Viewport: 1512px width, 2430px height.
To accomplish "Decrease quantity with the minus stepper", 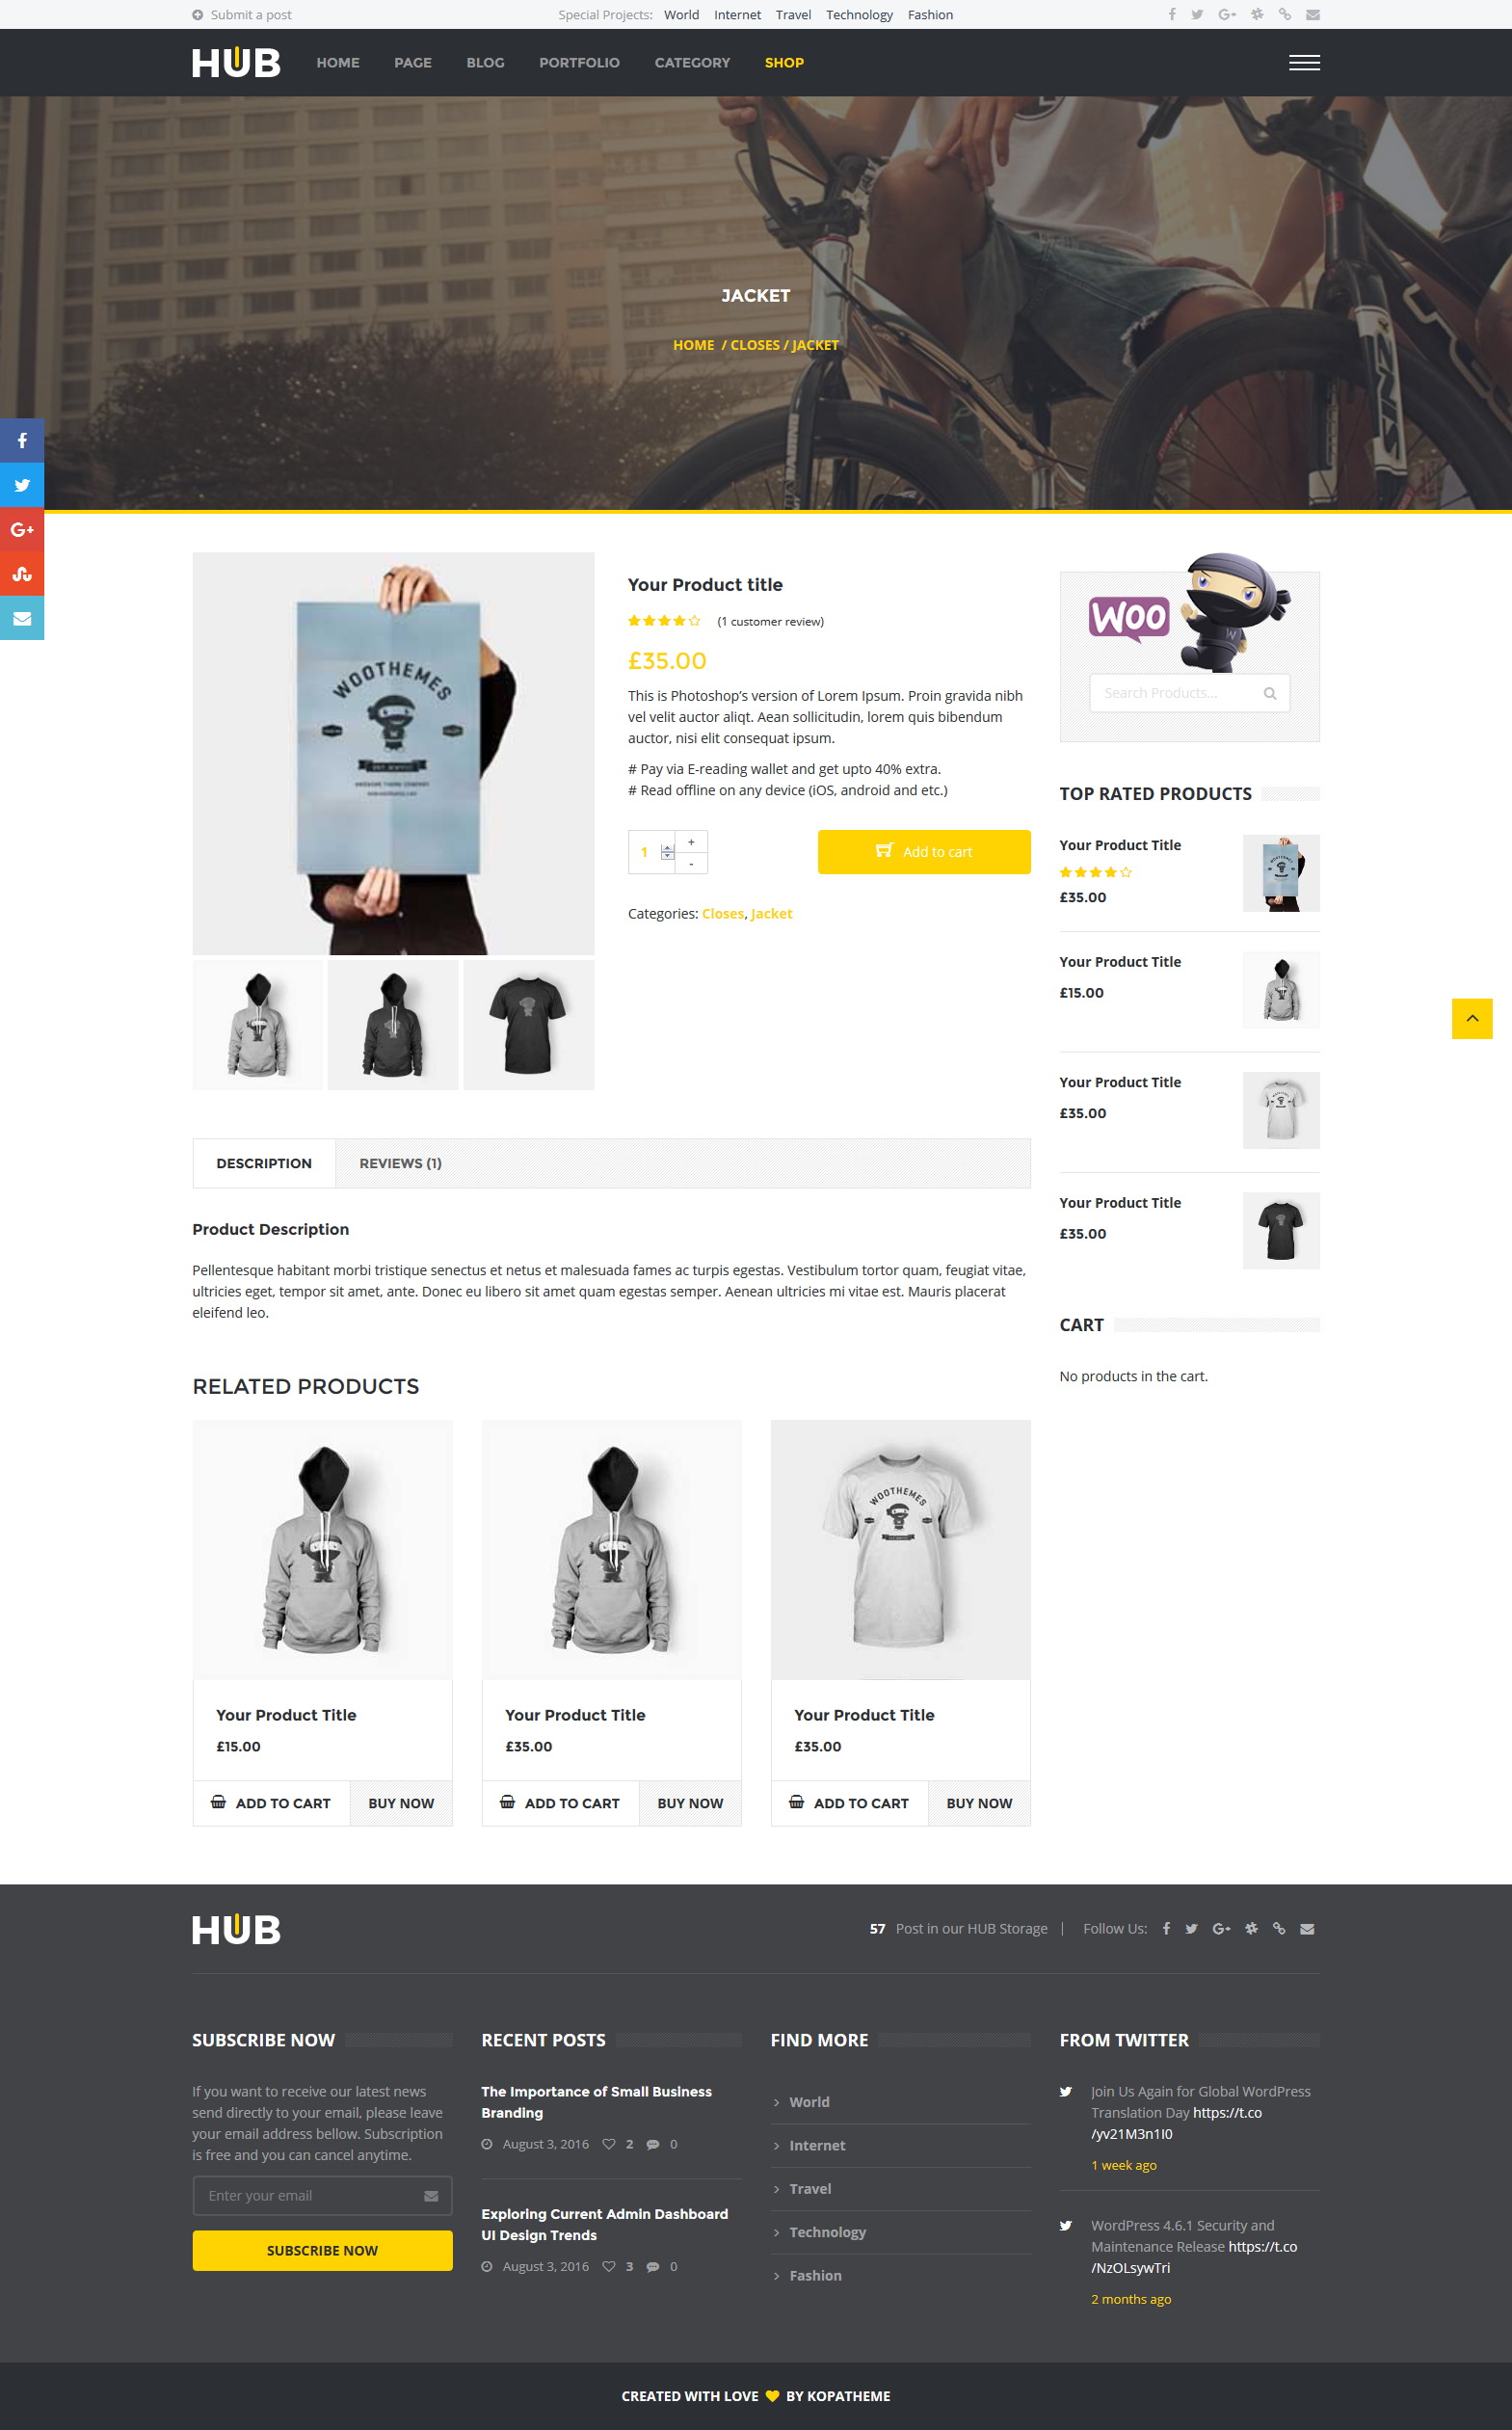I will [691, 863].
